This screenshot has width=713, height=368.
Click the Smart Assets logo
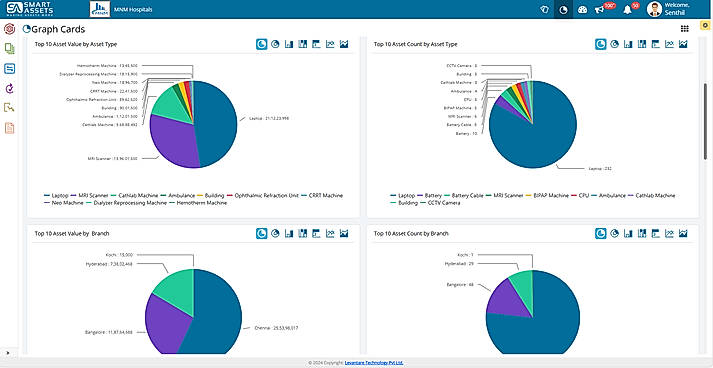30,9
